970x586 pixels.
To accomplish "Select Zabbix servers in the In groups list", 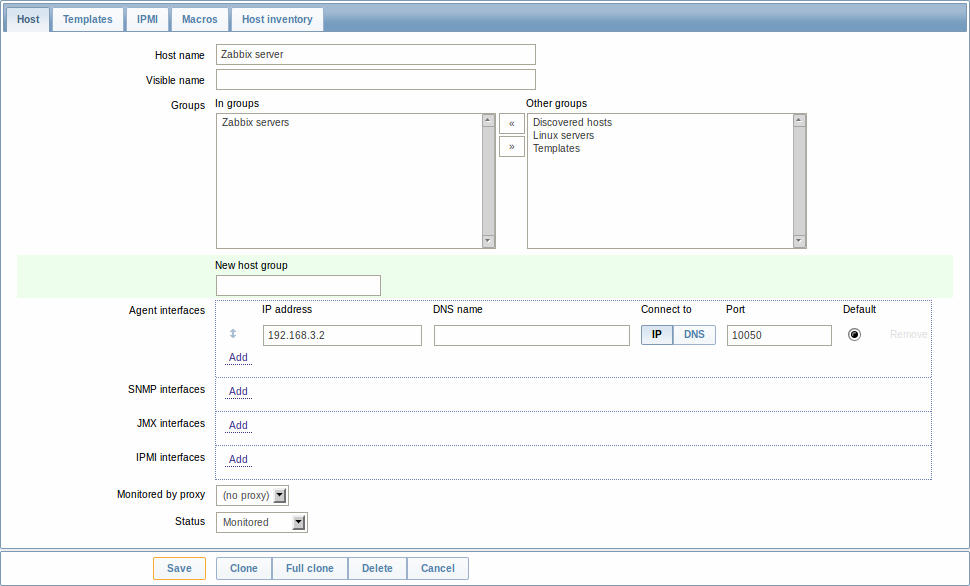I will (255, 123).
